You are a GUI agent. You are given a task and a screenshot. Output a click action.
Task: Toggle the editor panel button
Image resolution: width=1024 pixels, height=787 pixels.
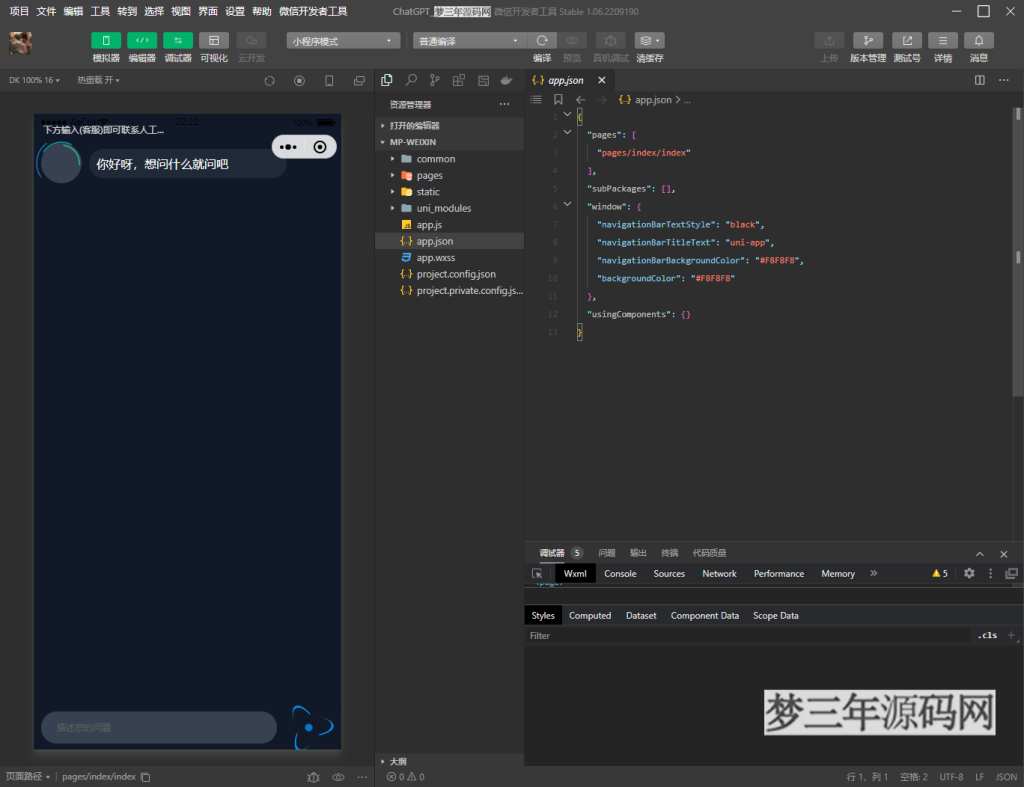pyautogui.click(x=142, y=41)
